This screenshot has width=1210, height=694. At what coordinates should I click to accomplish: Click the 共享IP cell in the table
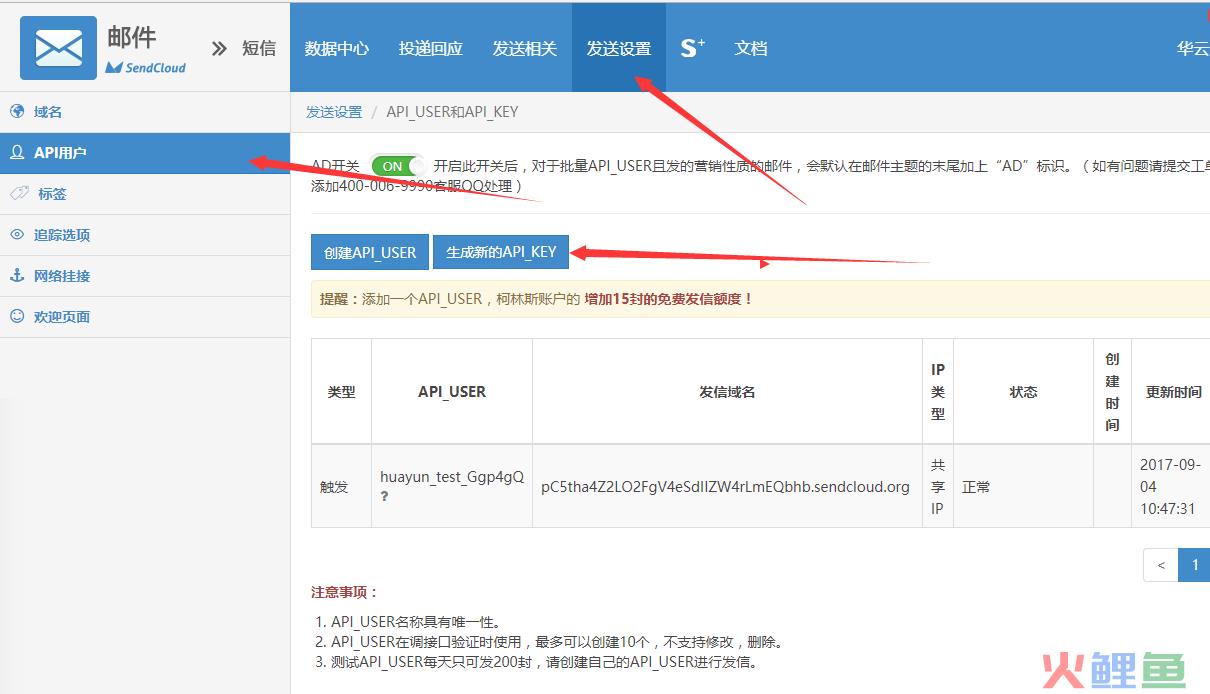click(x=938, y=486)
